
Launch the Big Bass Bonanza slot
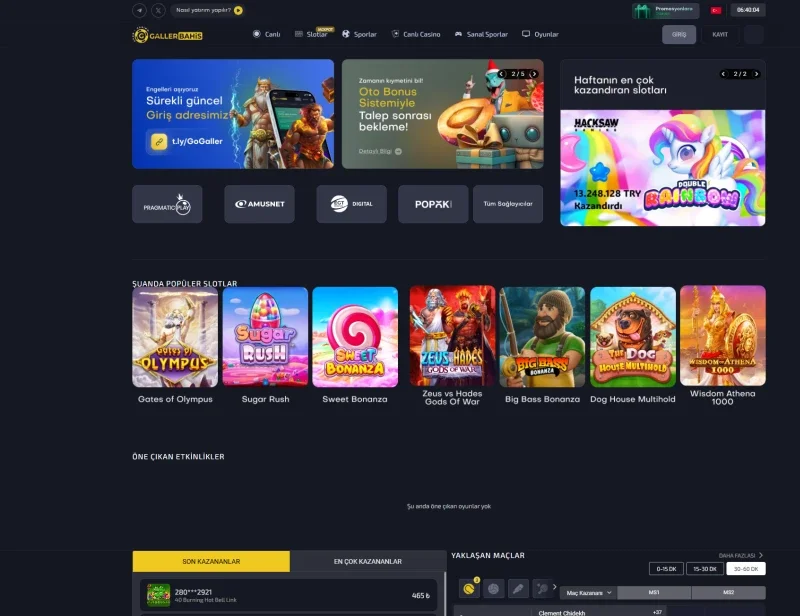542,337
